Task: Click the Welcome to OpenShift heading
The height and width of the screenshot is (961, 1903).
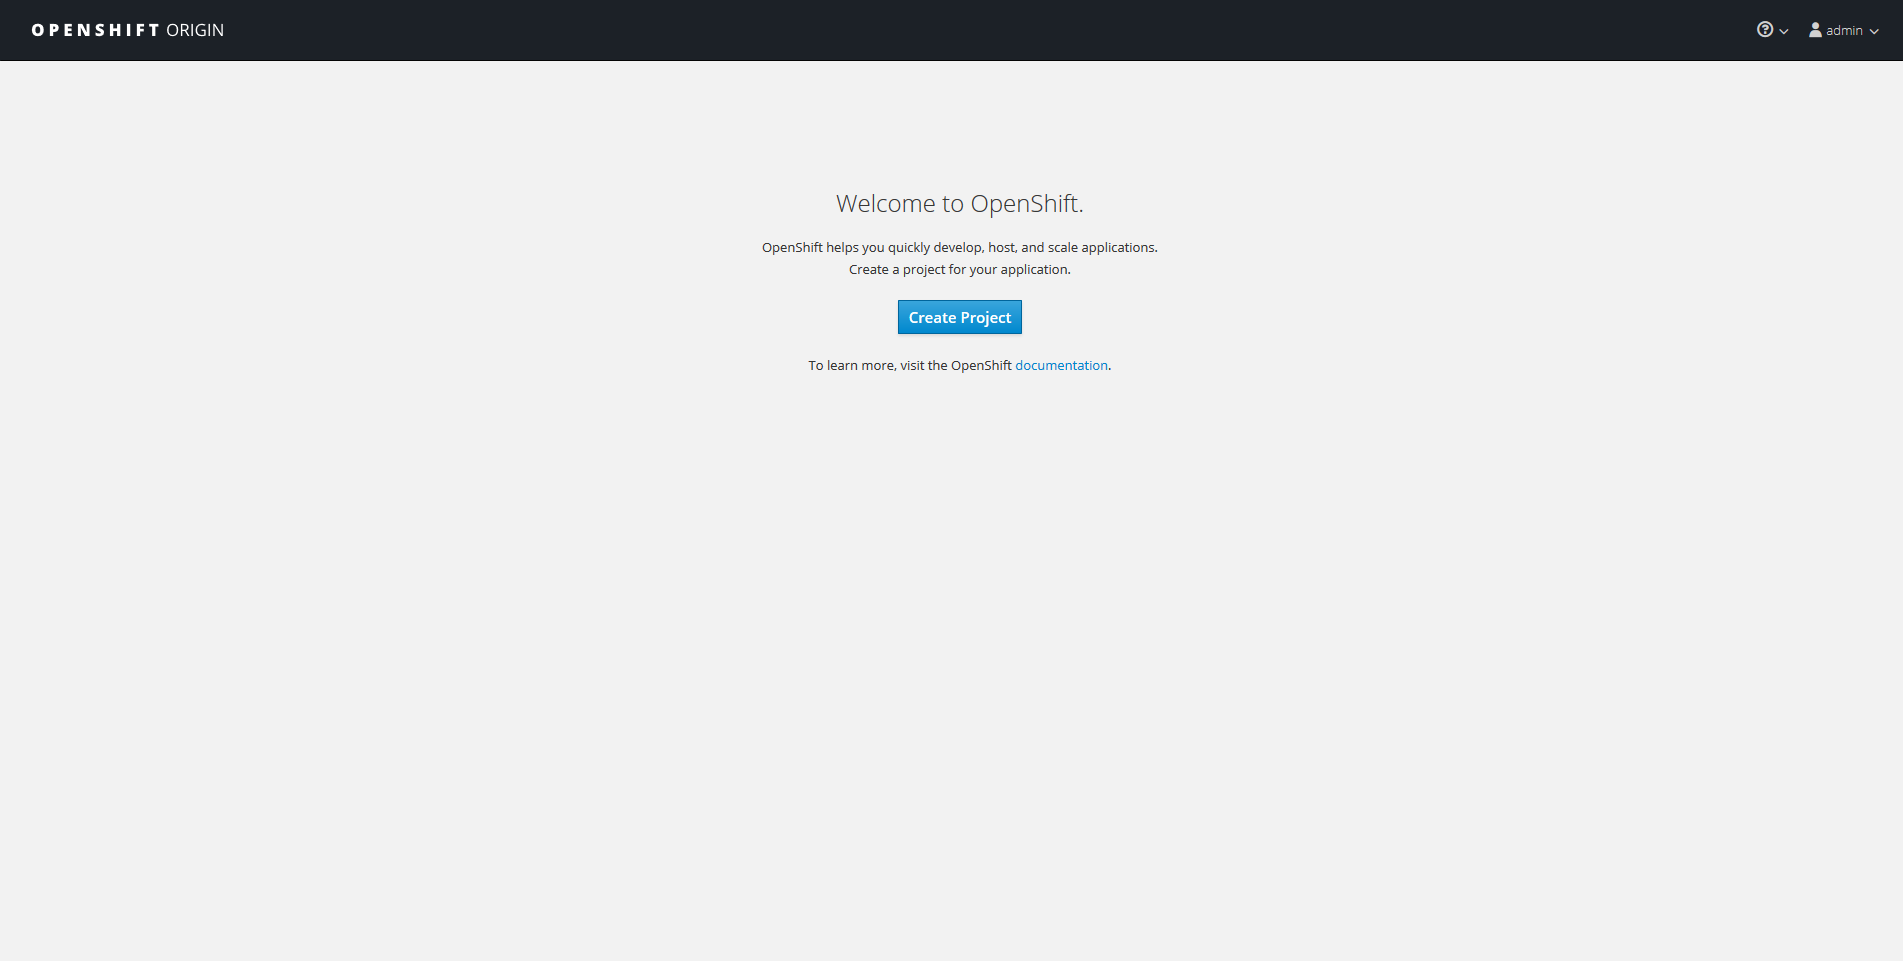Action: point(959,203)
